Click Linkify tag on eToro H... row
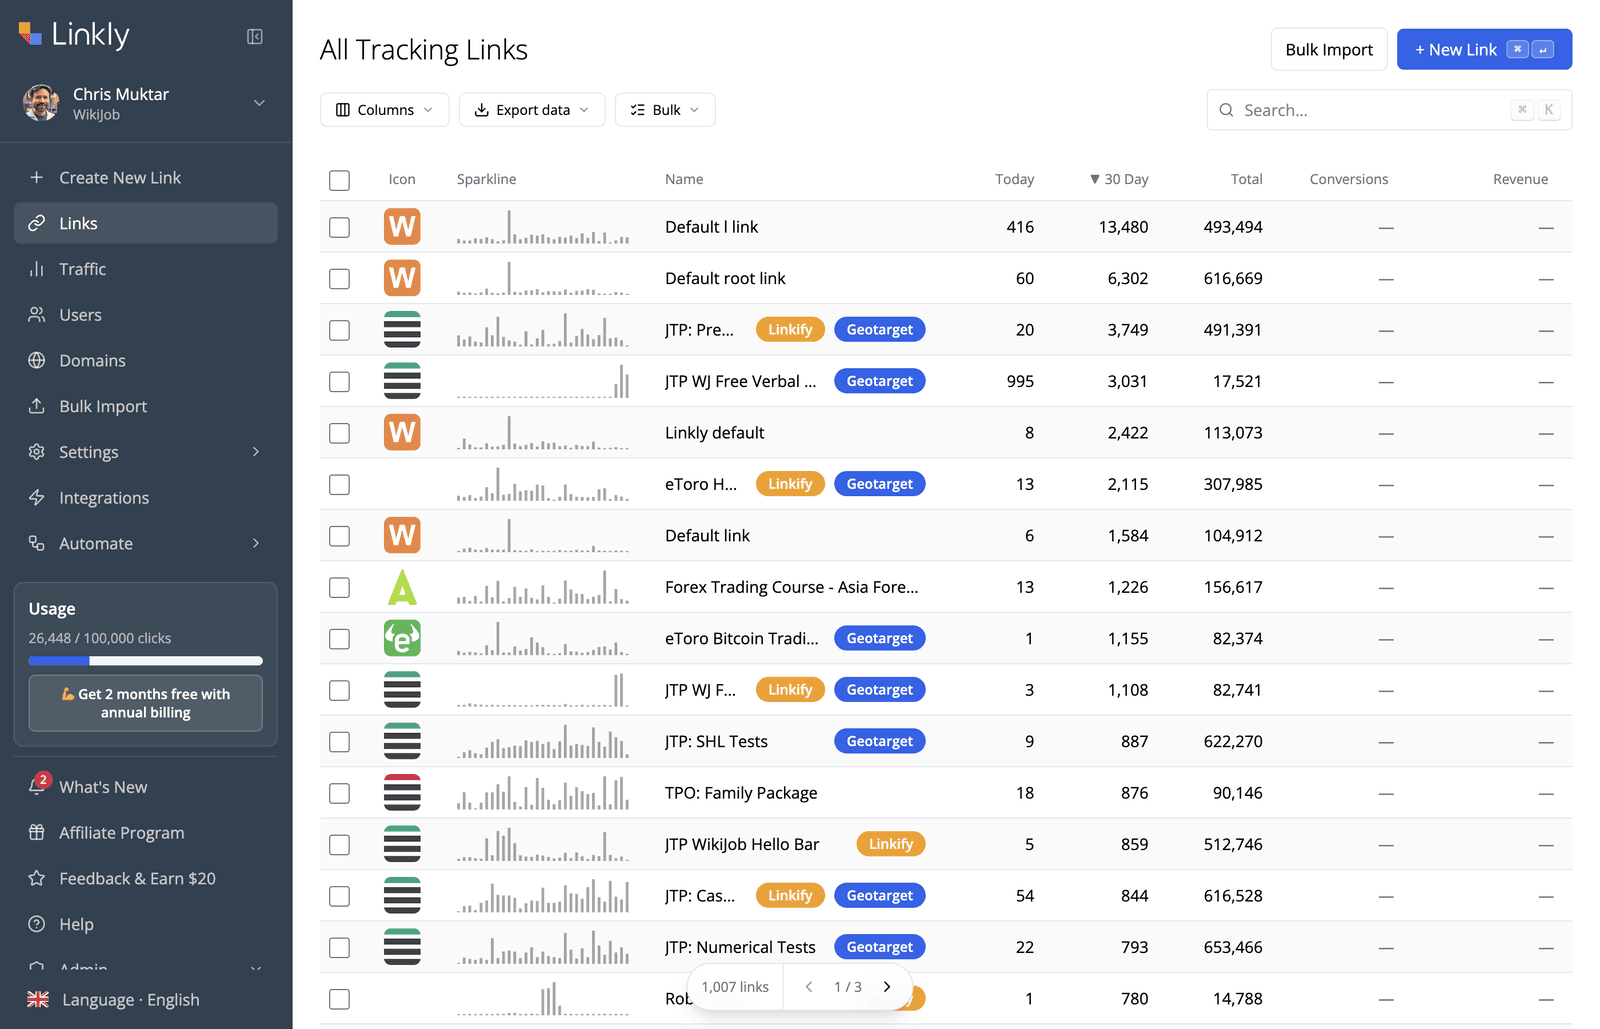The width and height of the screenshot is (1600, 1029). click(790, 484)
